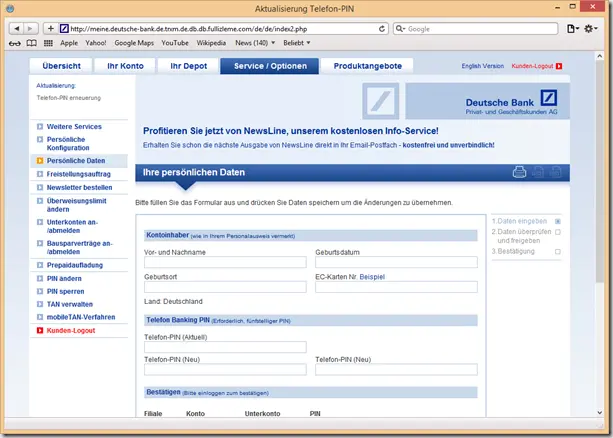Open the Wikipedia bookmark
The height and width of the screenshot is (438, 613).
211,43
